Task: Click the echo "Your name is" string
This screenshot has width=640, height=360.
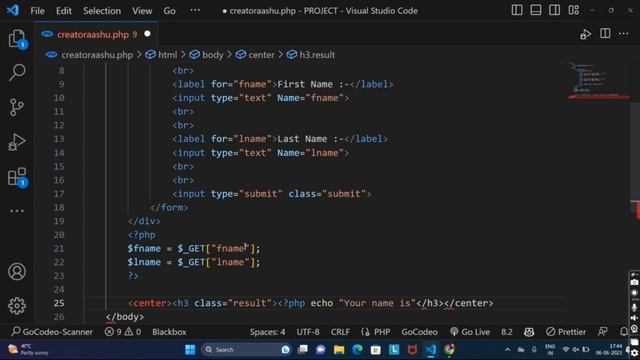Action: tap(377, 303)
